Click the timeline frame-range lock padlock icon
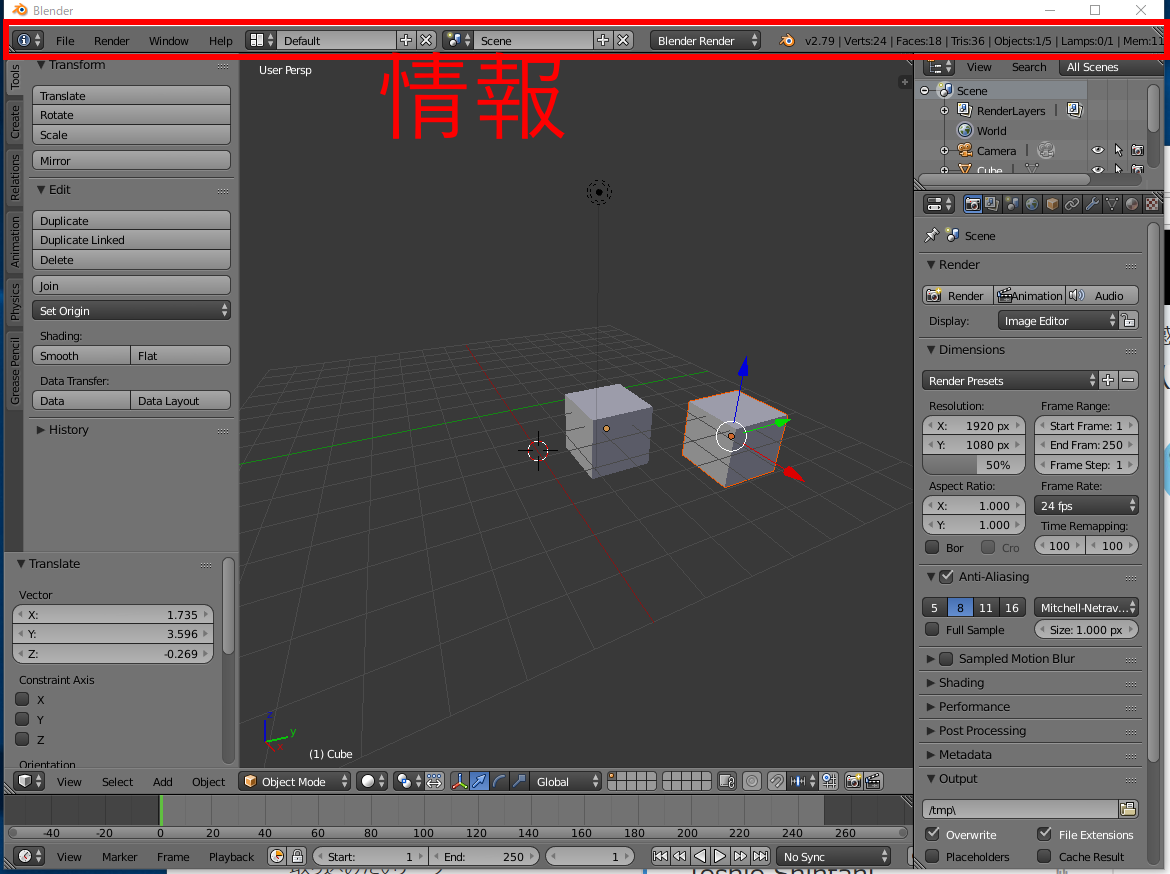Image resolution: width=1170 pixels, height=874 pixels. 297,856
